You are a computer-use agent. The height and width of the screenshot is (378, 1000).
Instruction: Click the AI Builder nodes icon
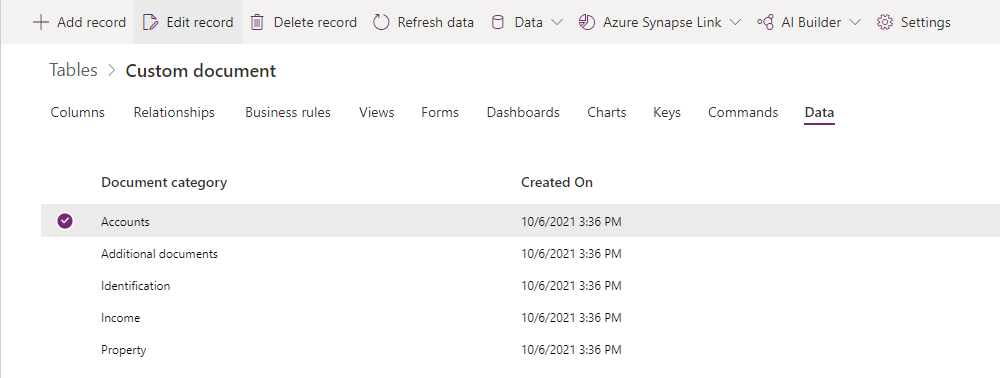point(765,22)
